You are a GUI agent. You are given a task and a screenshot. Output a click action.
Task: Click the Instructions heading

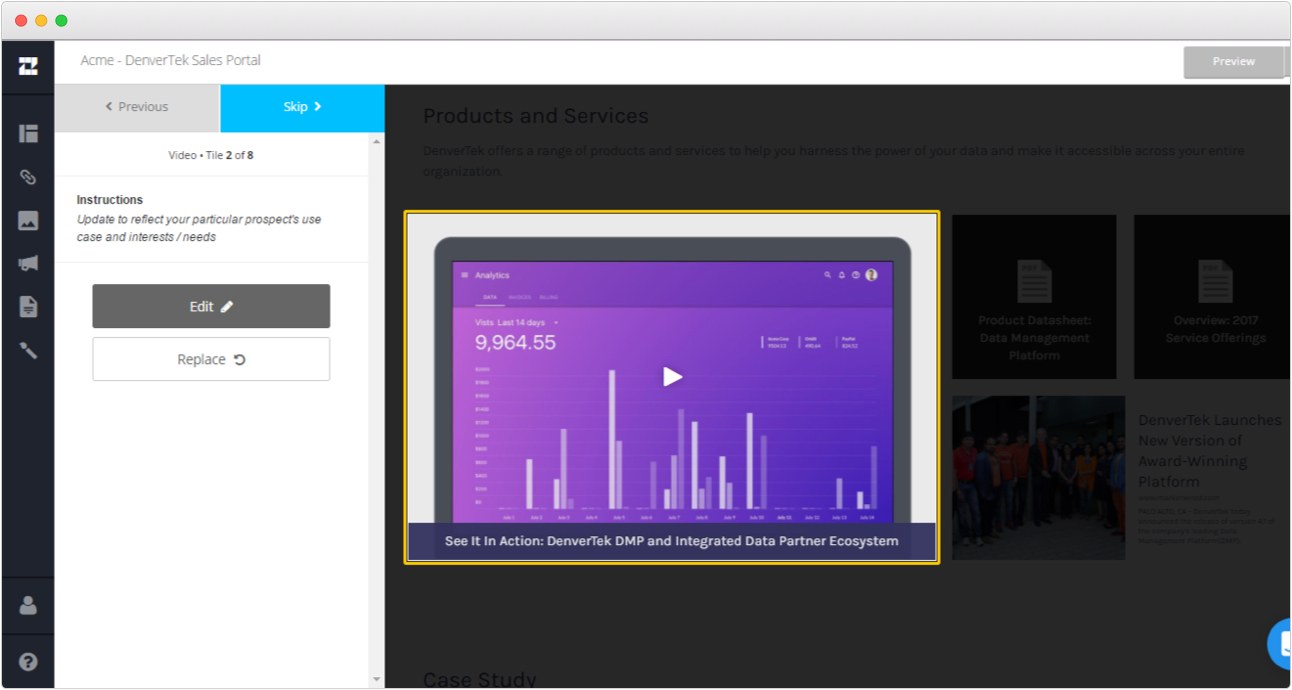(x=110, y=200)
